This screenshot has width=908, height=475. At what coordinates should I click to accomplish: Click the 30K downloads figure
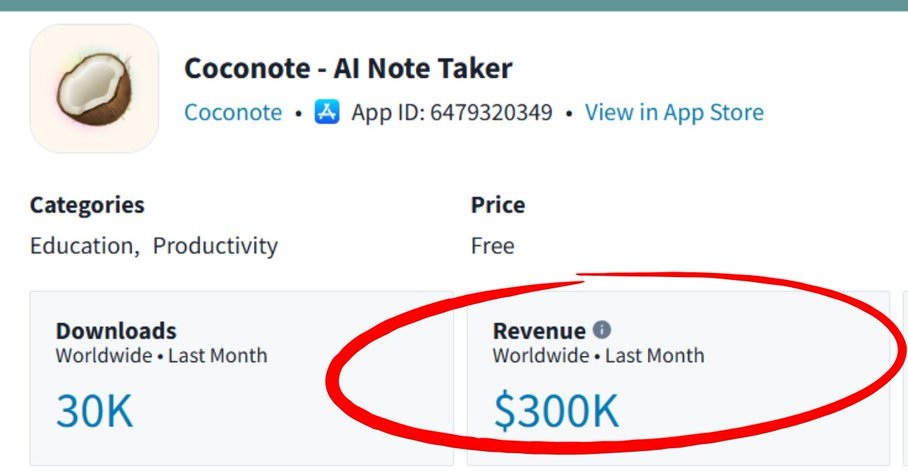point(94,411)
